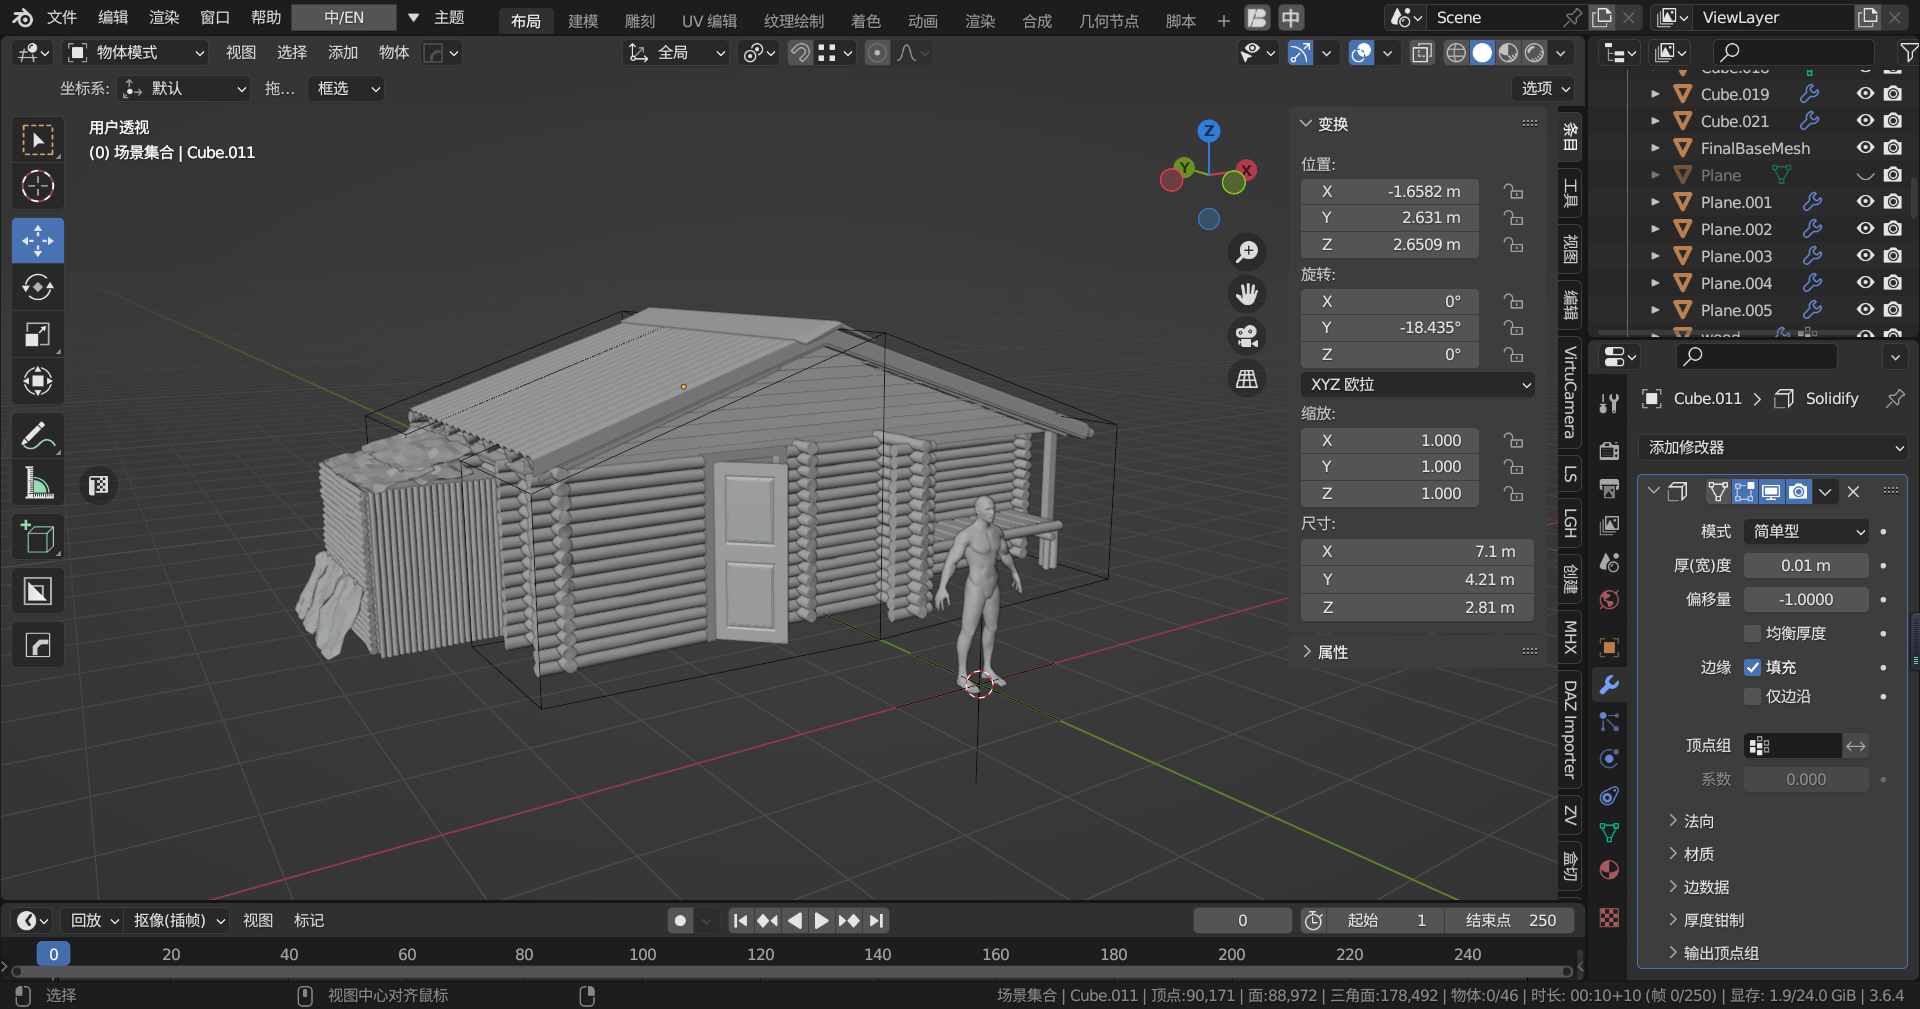
Task: Select the Scale tool in toolbar
Action: (x=38, y=335)
